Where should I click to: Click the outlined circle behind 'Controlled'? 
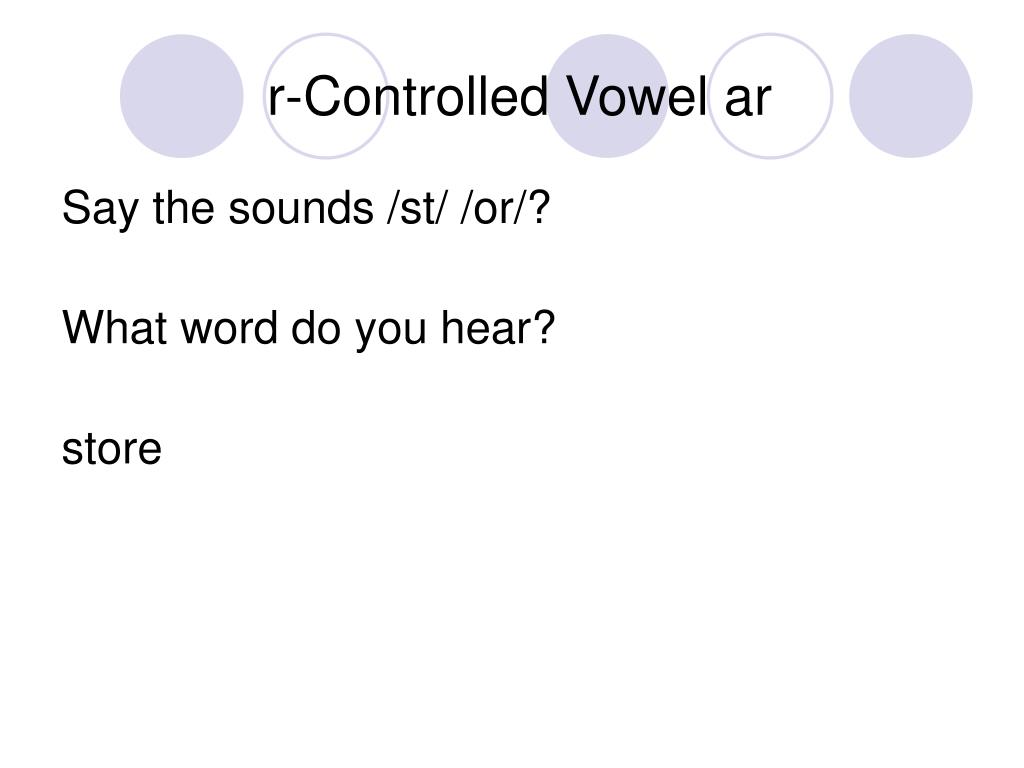[326, 96]
